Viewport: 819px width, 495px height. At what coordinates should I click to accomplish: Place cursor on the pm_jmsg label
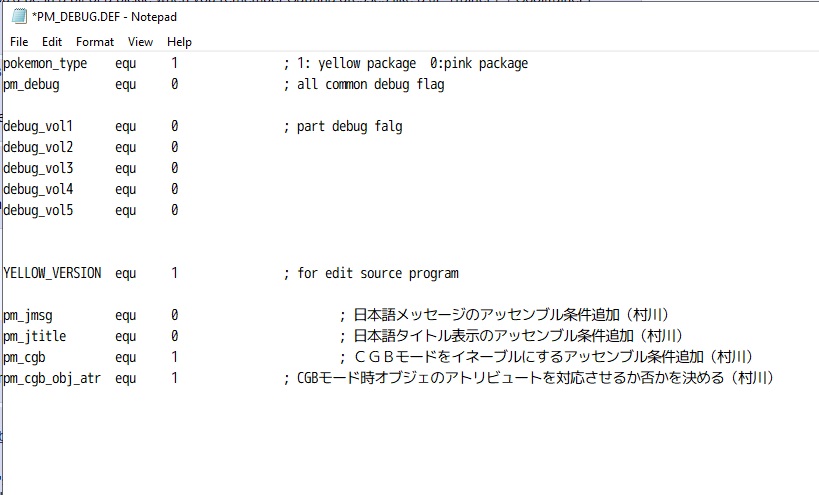pyautogui.click(x=27, y=315)
